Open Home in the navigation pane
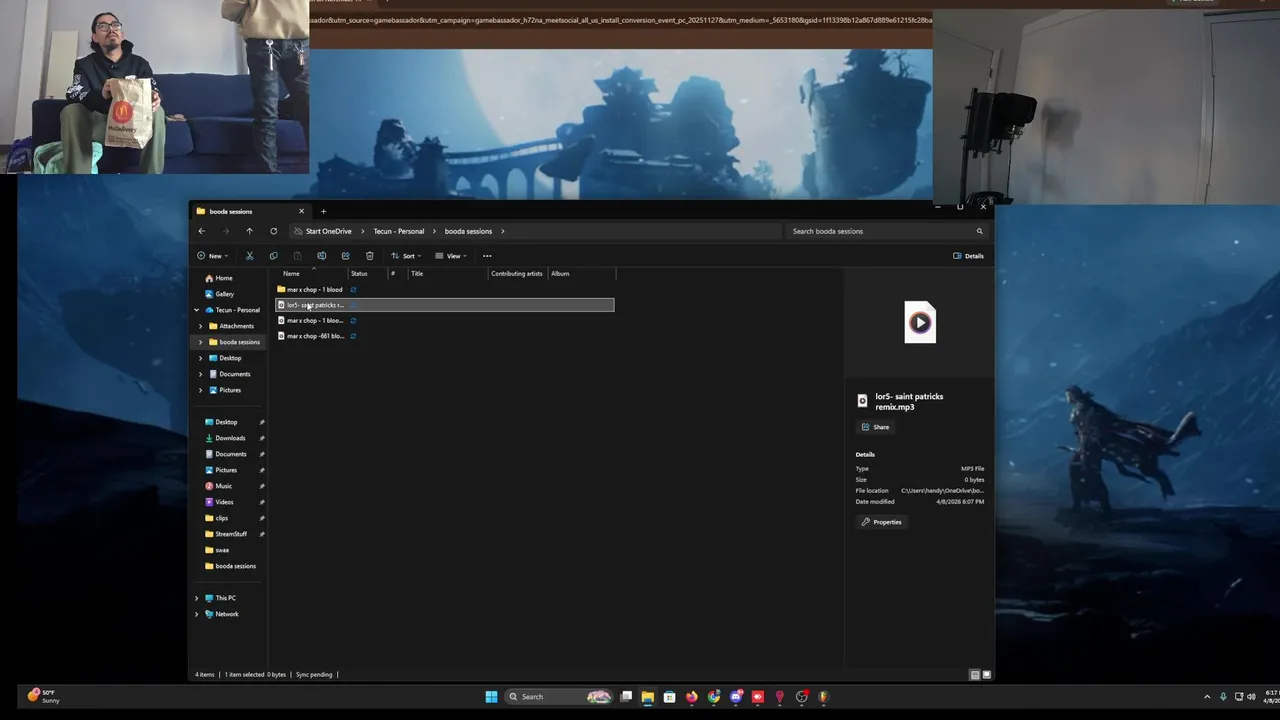Image resolution: width=1280 pixels, height=720 pixels. point(224,278)
